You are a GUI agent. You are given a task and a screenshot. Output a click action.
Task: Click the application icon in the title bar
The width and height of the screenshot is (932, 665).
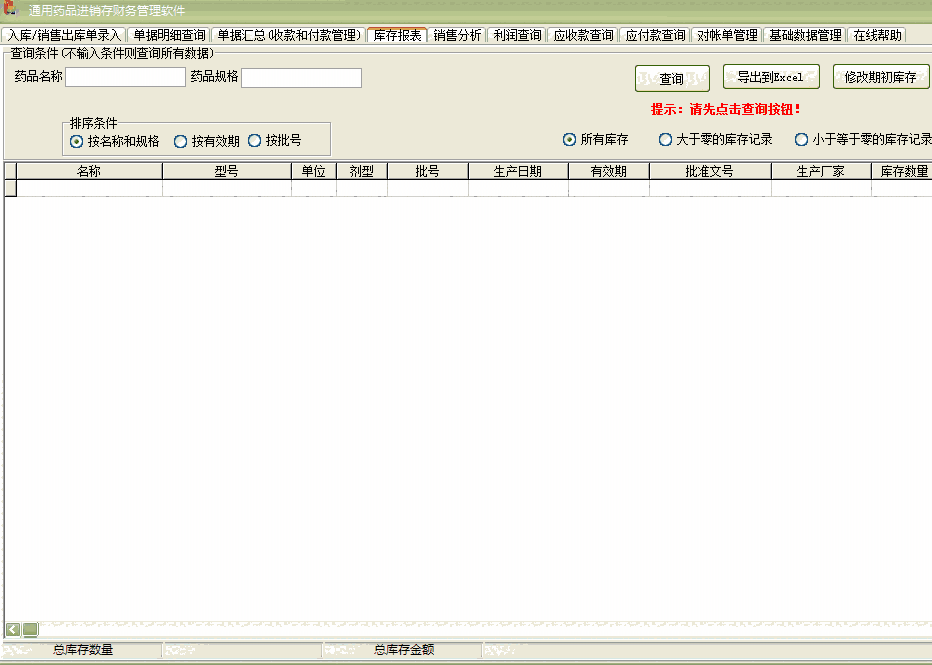12,9
